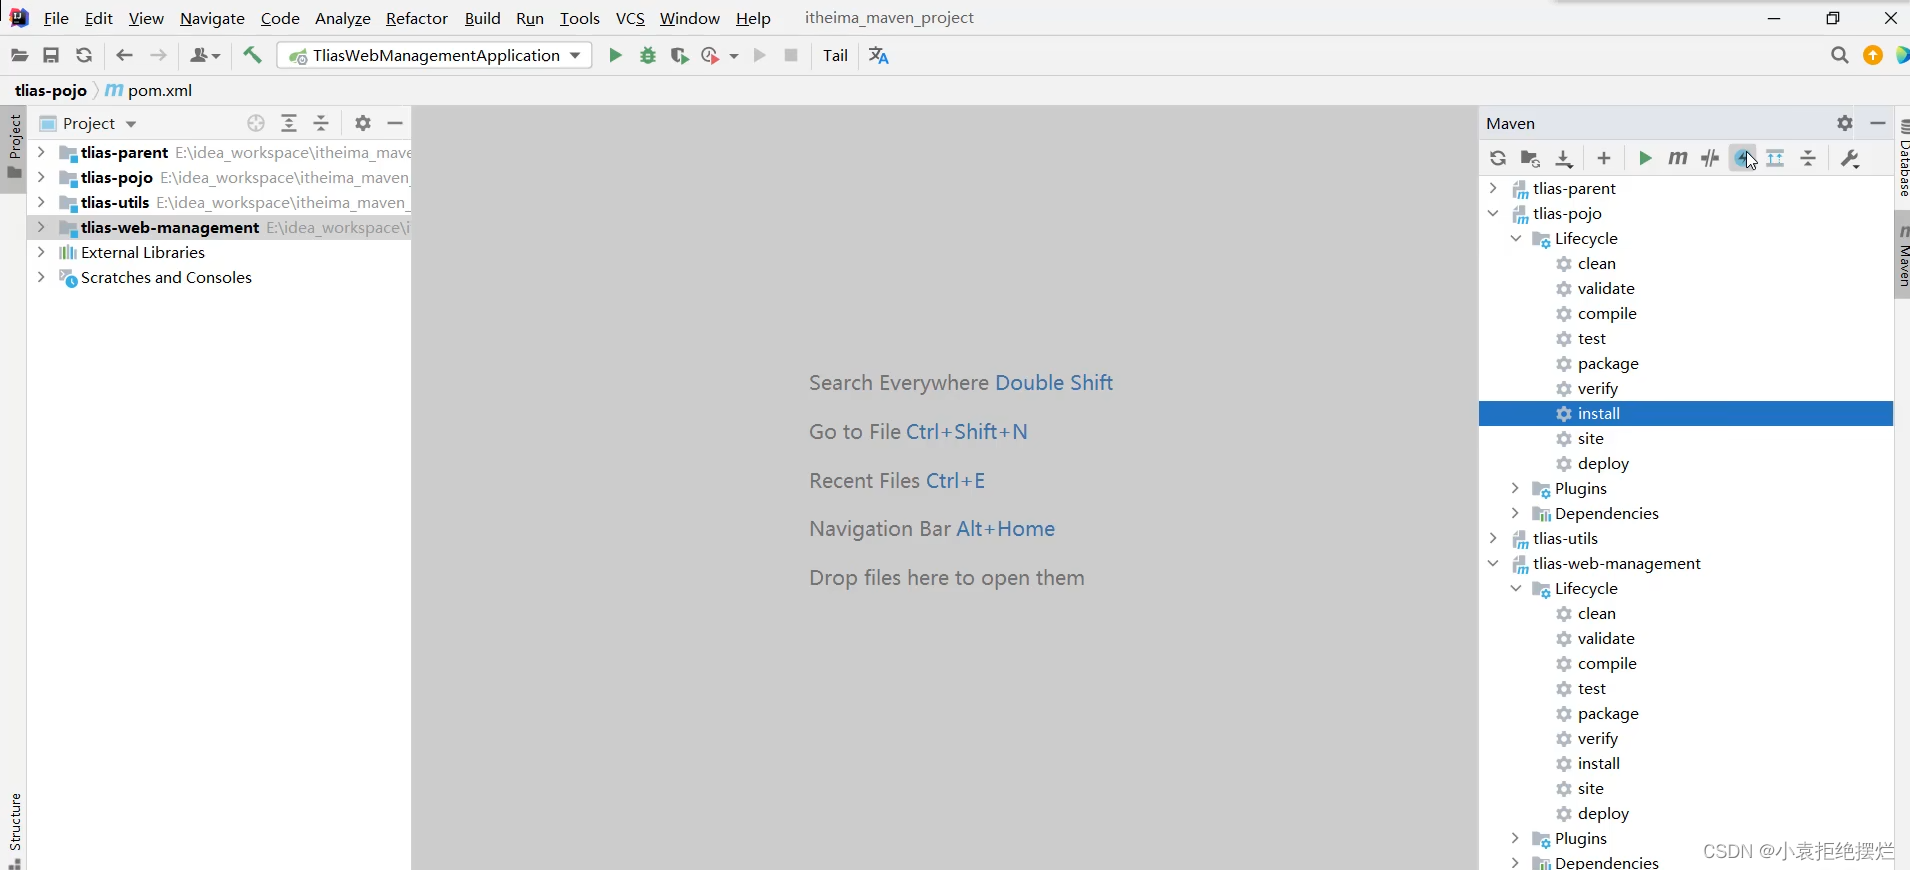
Task: Build project with the hammer icon
Action: point(252,56)
